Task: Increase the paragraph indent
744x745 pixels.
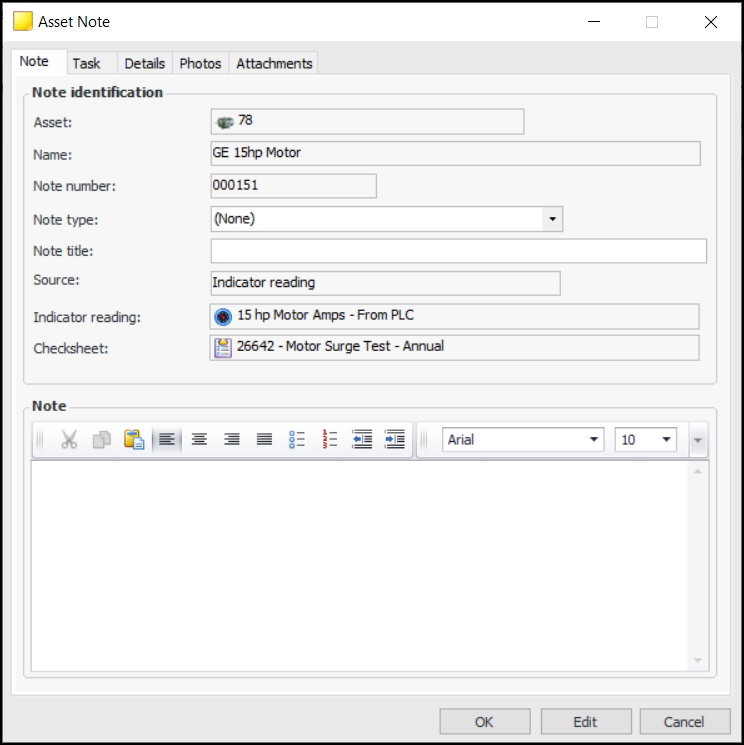Action: tap(395, 440)
